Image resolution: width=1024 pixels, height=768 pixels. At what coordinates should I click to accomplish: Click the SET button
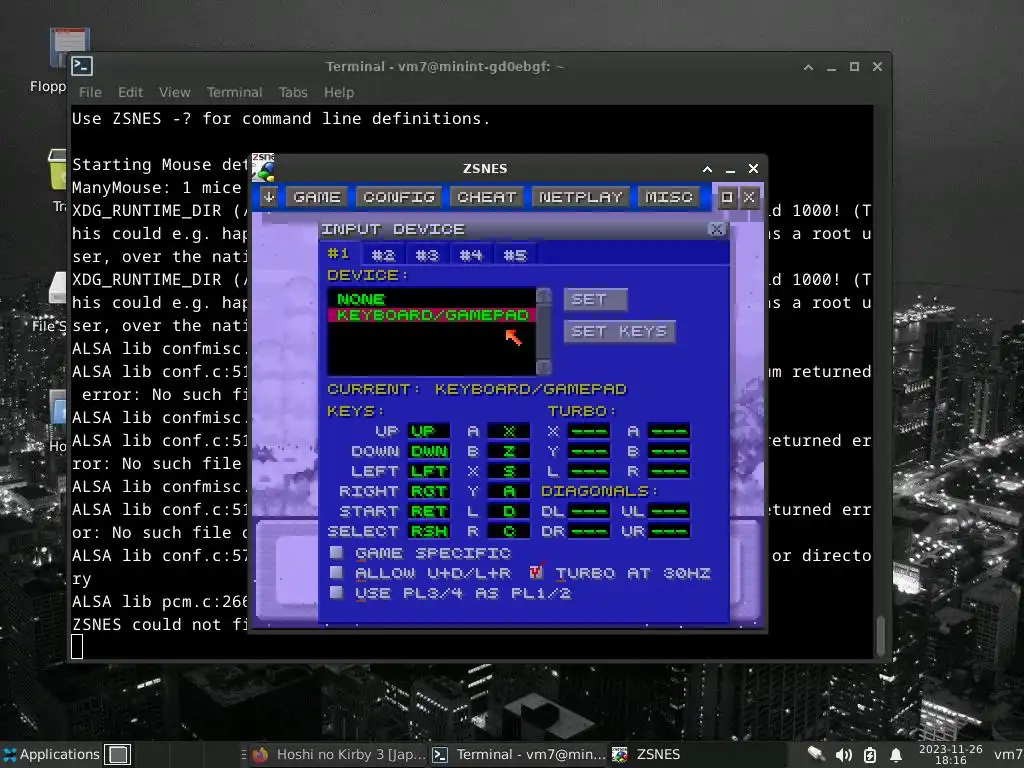pyautogui.click(x=596, y=300)
